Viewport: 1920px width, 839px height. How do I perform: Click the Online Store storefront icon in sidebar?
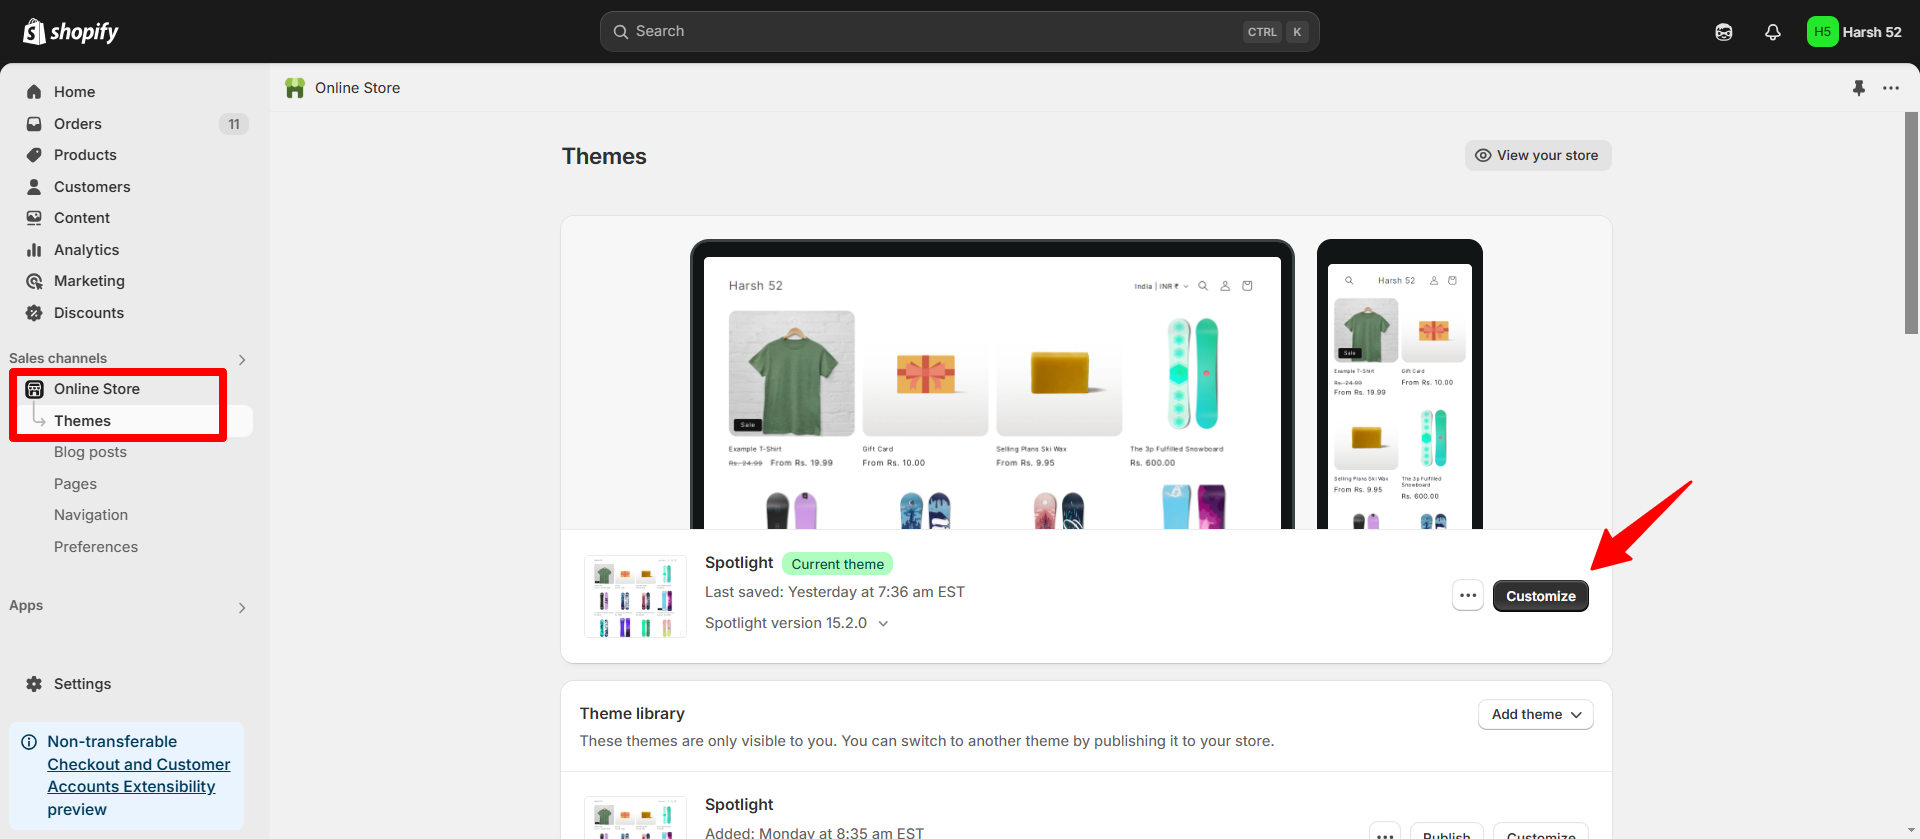(34, 389)
